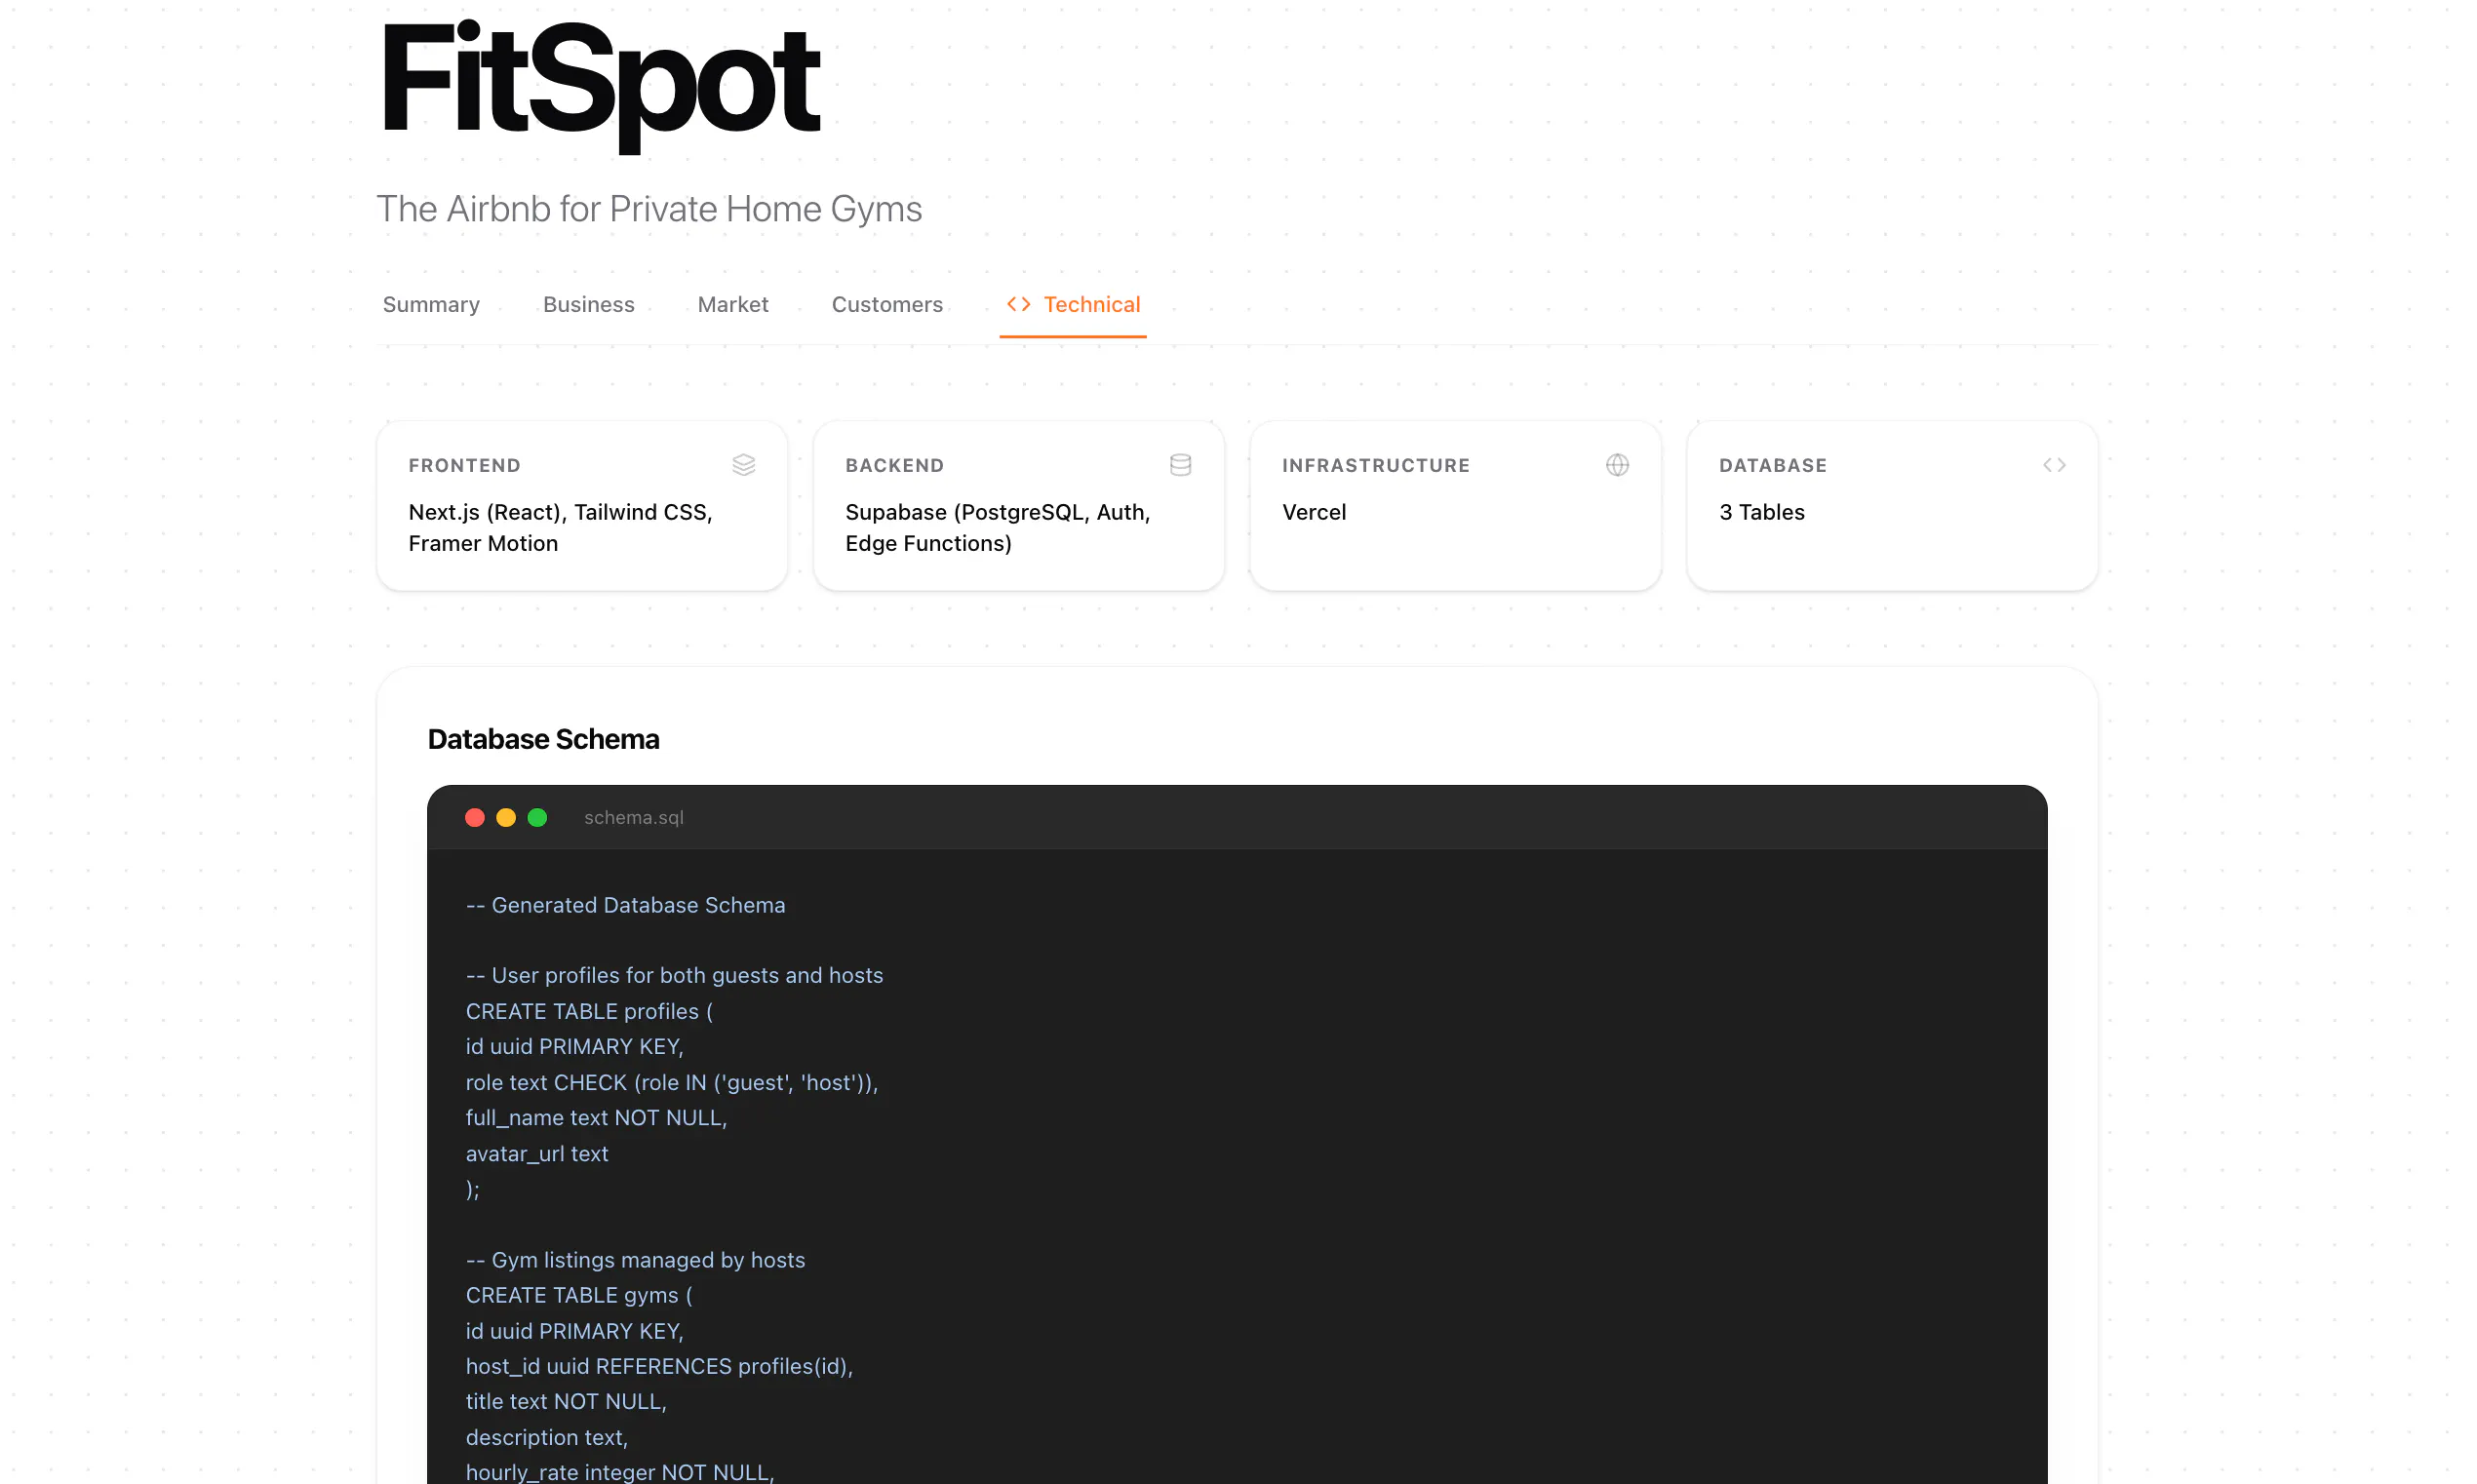Screen dimensions: 2477x1484
Task: Click the "description text," line
Action: point(547,1438)
